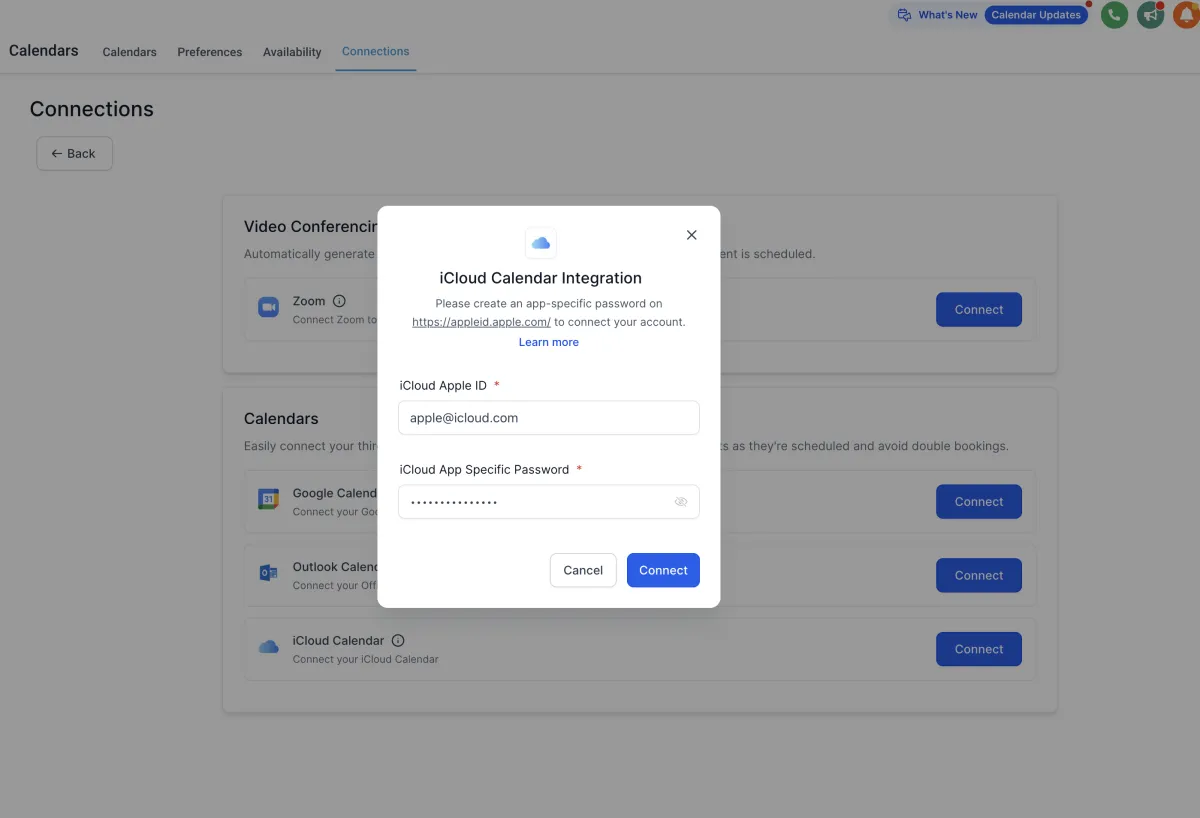Viewport: 1200px width, 818px height.
Task: Click the "iCloud Calendar Integration" dialog title
Action: pos(541,278)
